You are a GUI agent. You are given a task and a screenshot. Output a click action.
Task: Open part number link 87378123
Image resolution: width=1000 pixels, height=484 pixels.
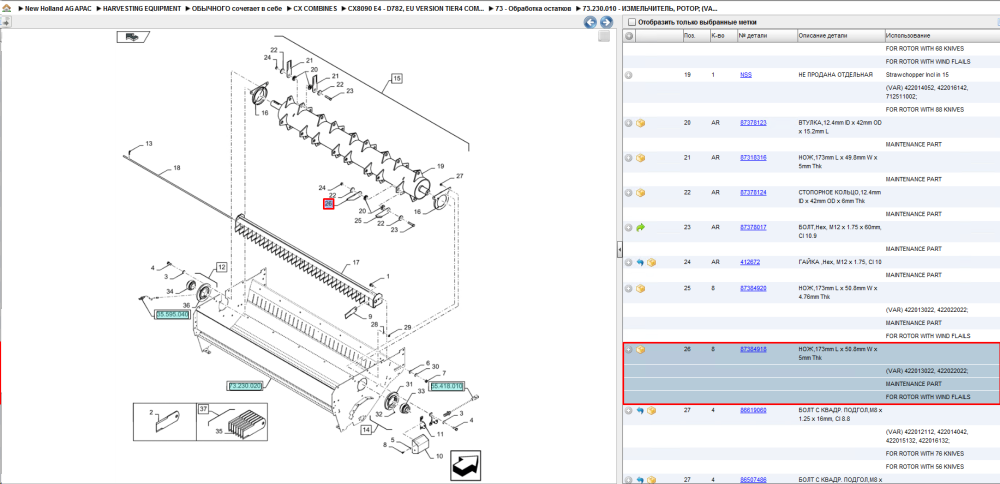point(753,122)
